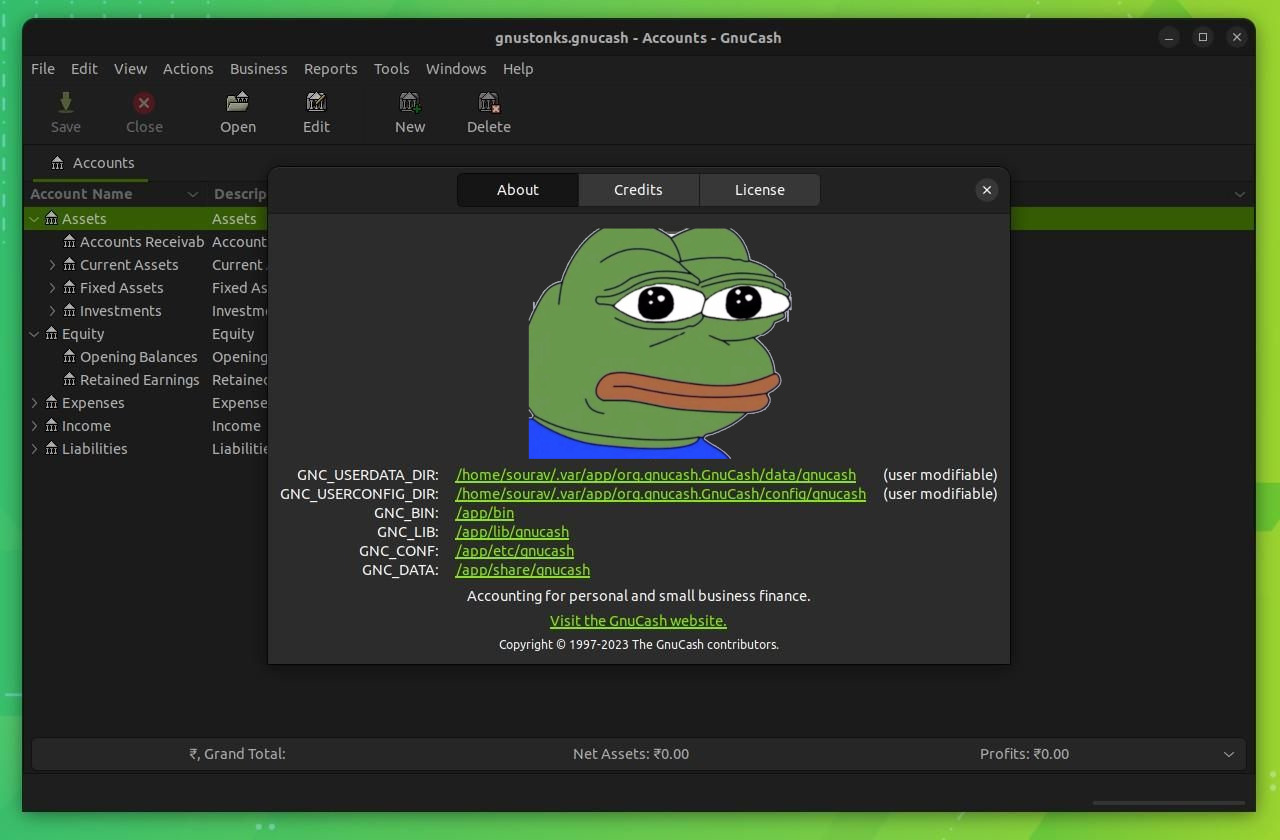Expand the Fixed Assets account
The width and height of the screenshot is (1280, 840).
[52, 288]
